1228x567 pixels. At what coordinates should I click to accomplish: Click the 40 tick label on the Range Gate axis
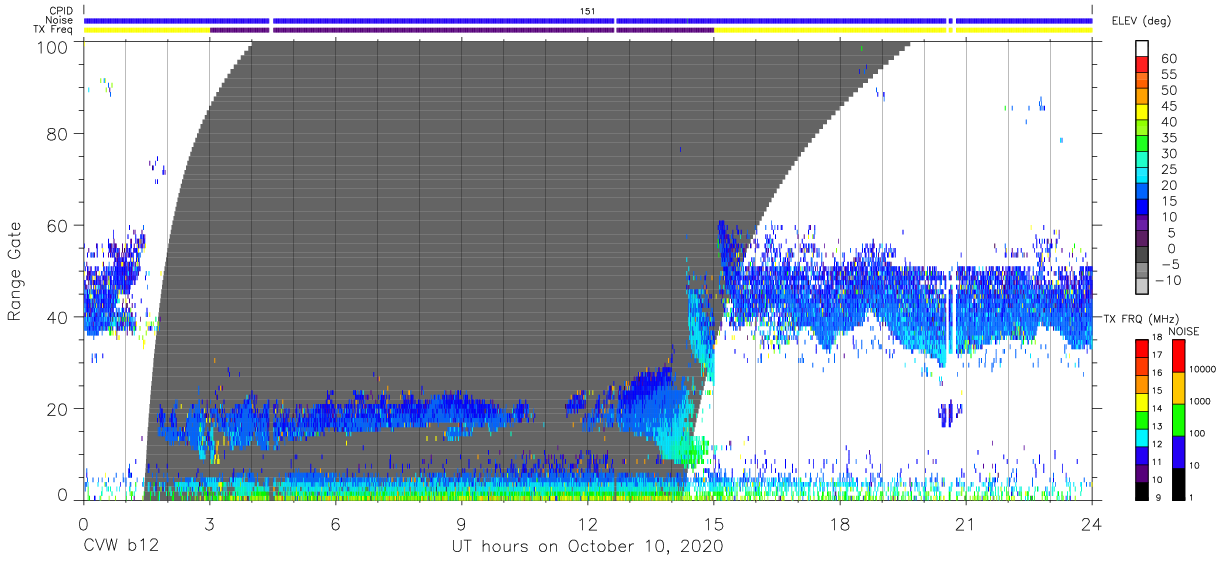(57, 317)
